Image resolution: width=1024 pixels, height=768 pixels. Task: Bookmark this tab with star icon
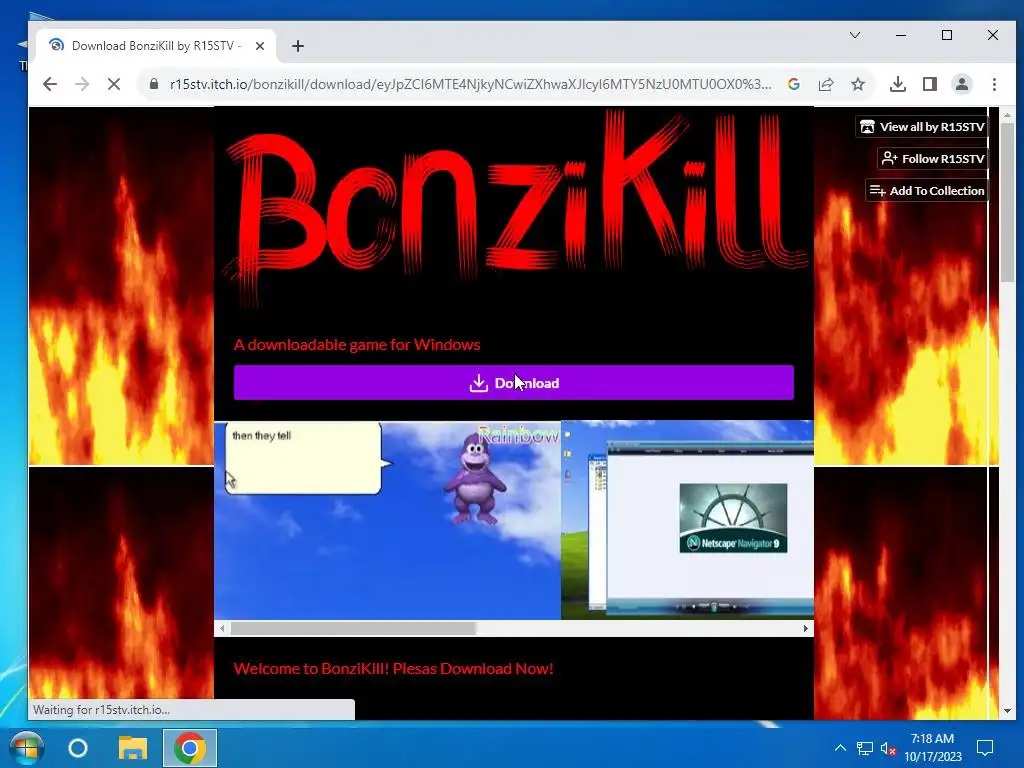tap(858, 84)
